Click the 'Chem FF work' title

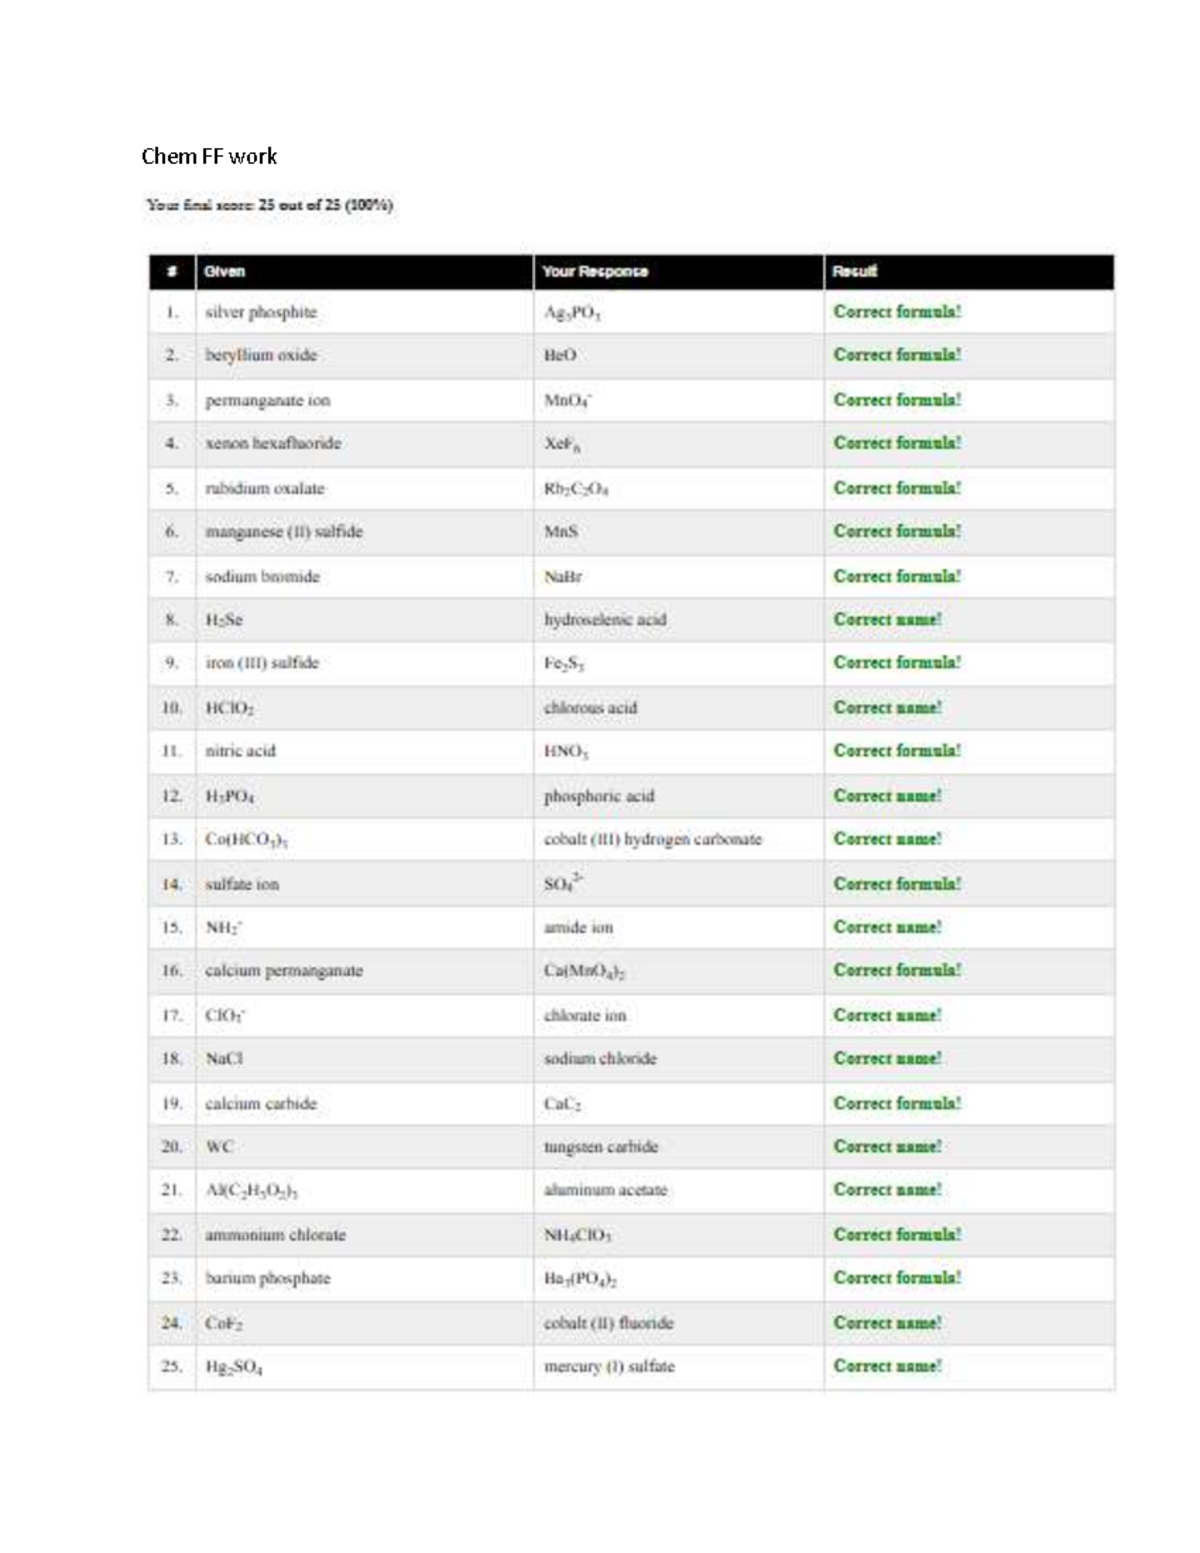click(x=209, y=156)
